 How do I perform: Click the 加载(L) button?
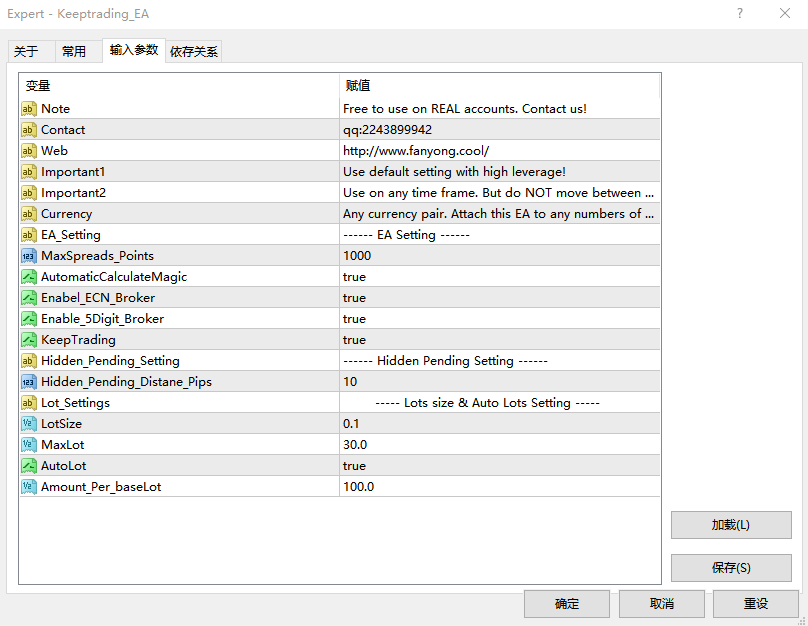pyautogui.click(x=731, y=525)
